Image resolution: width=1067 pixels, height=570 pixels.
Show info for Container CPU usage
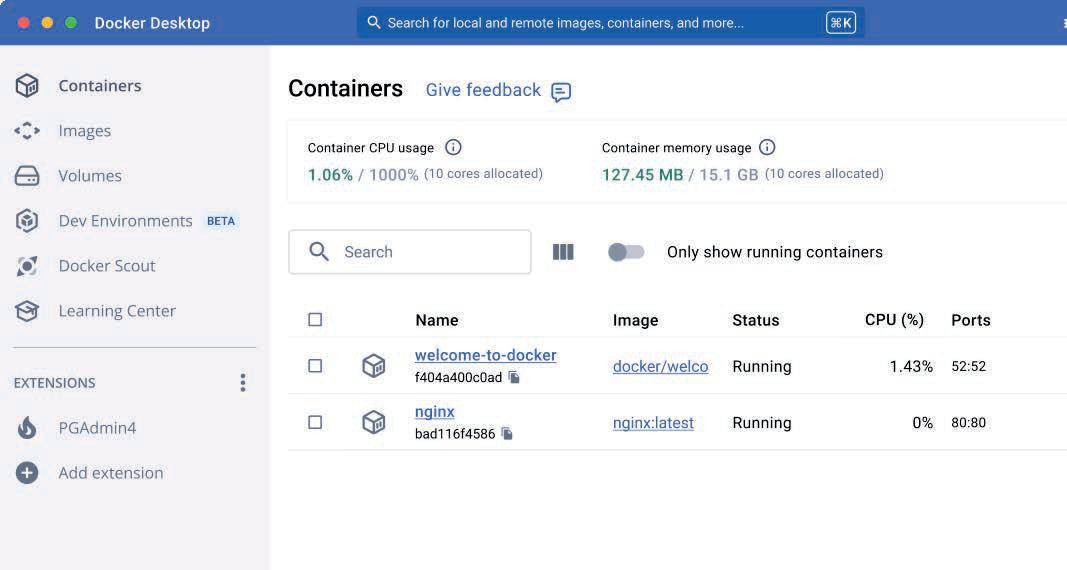(453, 147)
